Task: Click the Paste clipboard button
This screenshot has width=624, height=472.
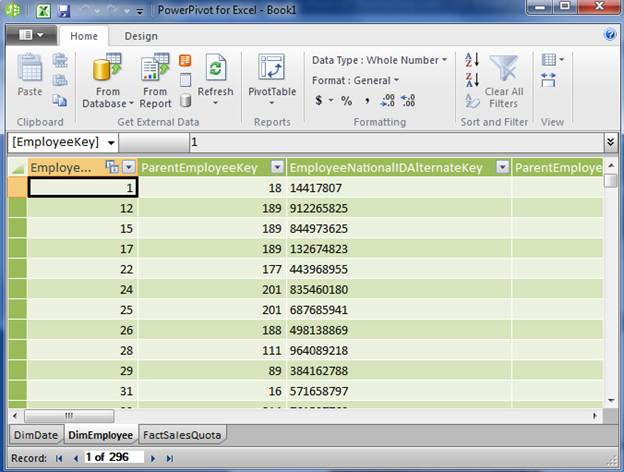Action: (x=30, y=74)
